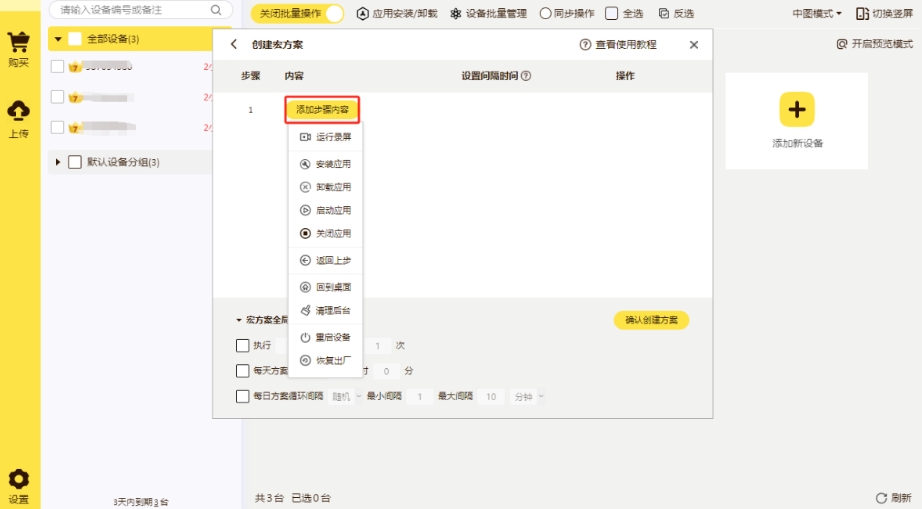922x509 pixels.
Task: Choose 运行录屏 from the step menu
Action: [325, 137]
